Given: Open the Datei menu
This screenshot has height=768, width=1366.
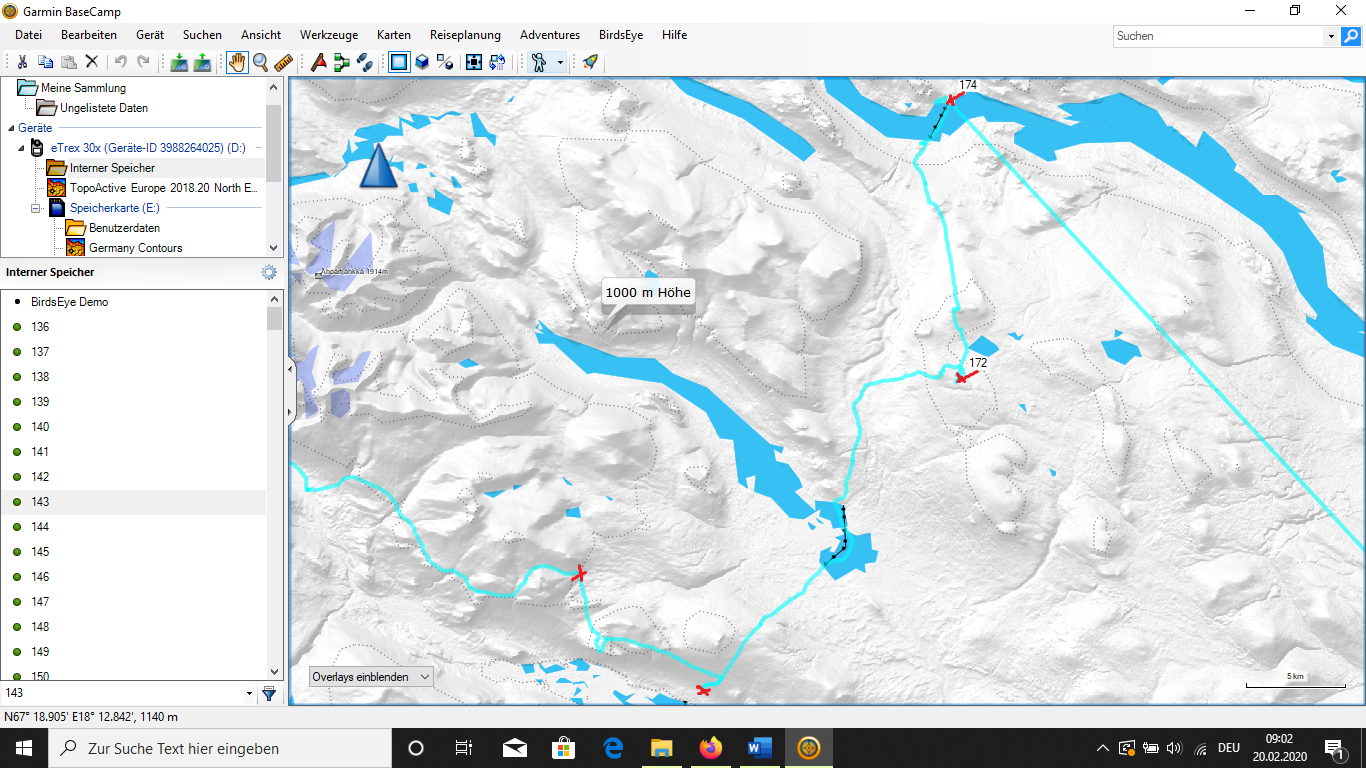Looking at the screenshot, I should [x=28, y=35].
